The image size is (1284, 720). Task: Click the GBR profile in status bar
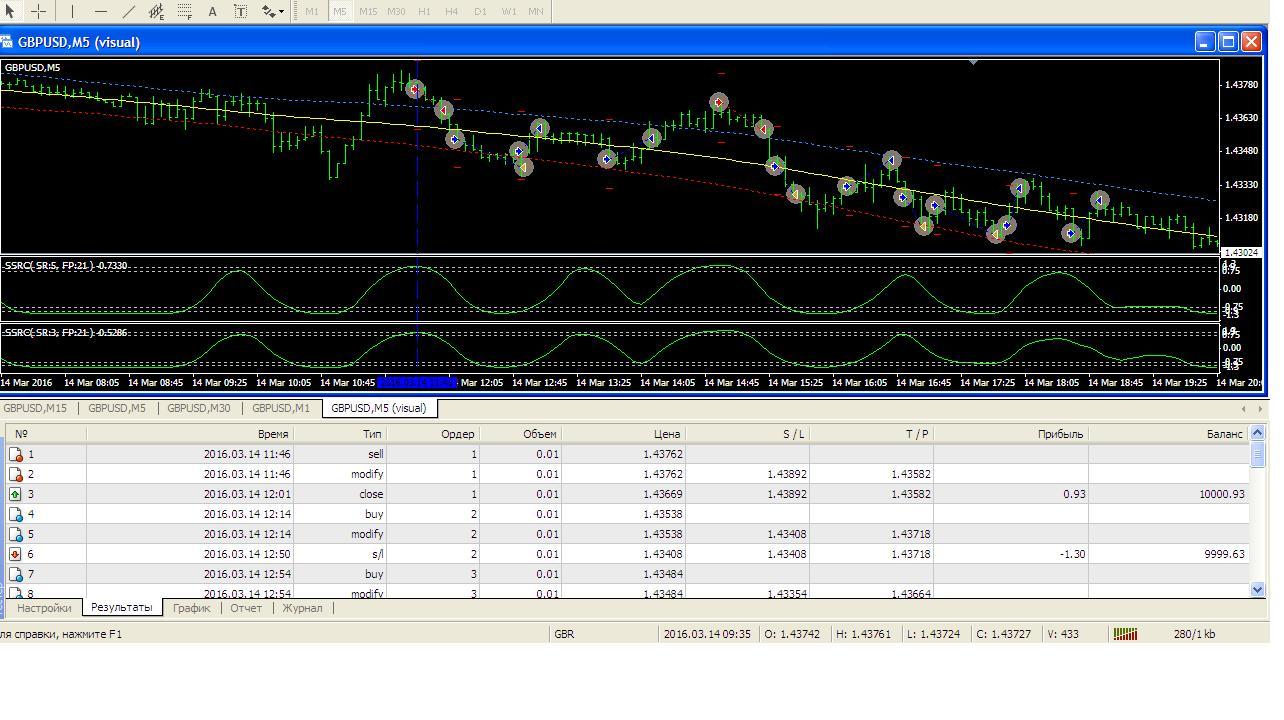(x=564, y=634)
